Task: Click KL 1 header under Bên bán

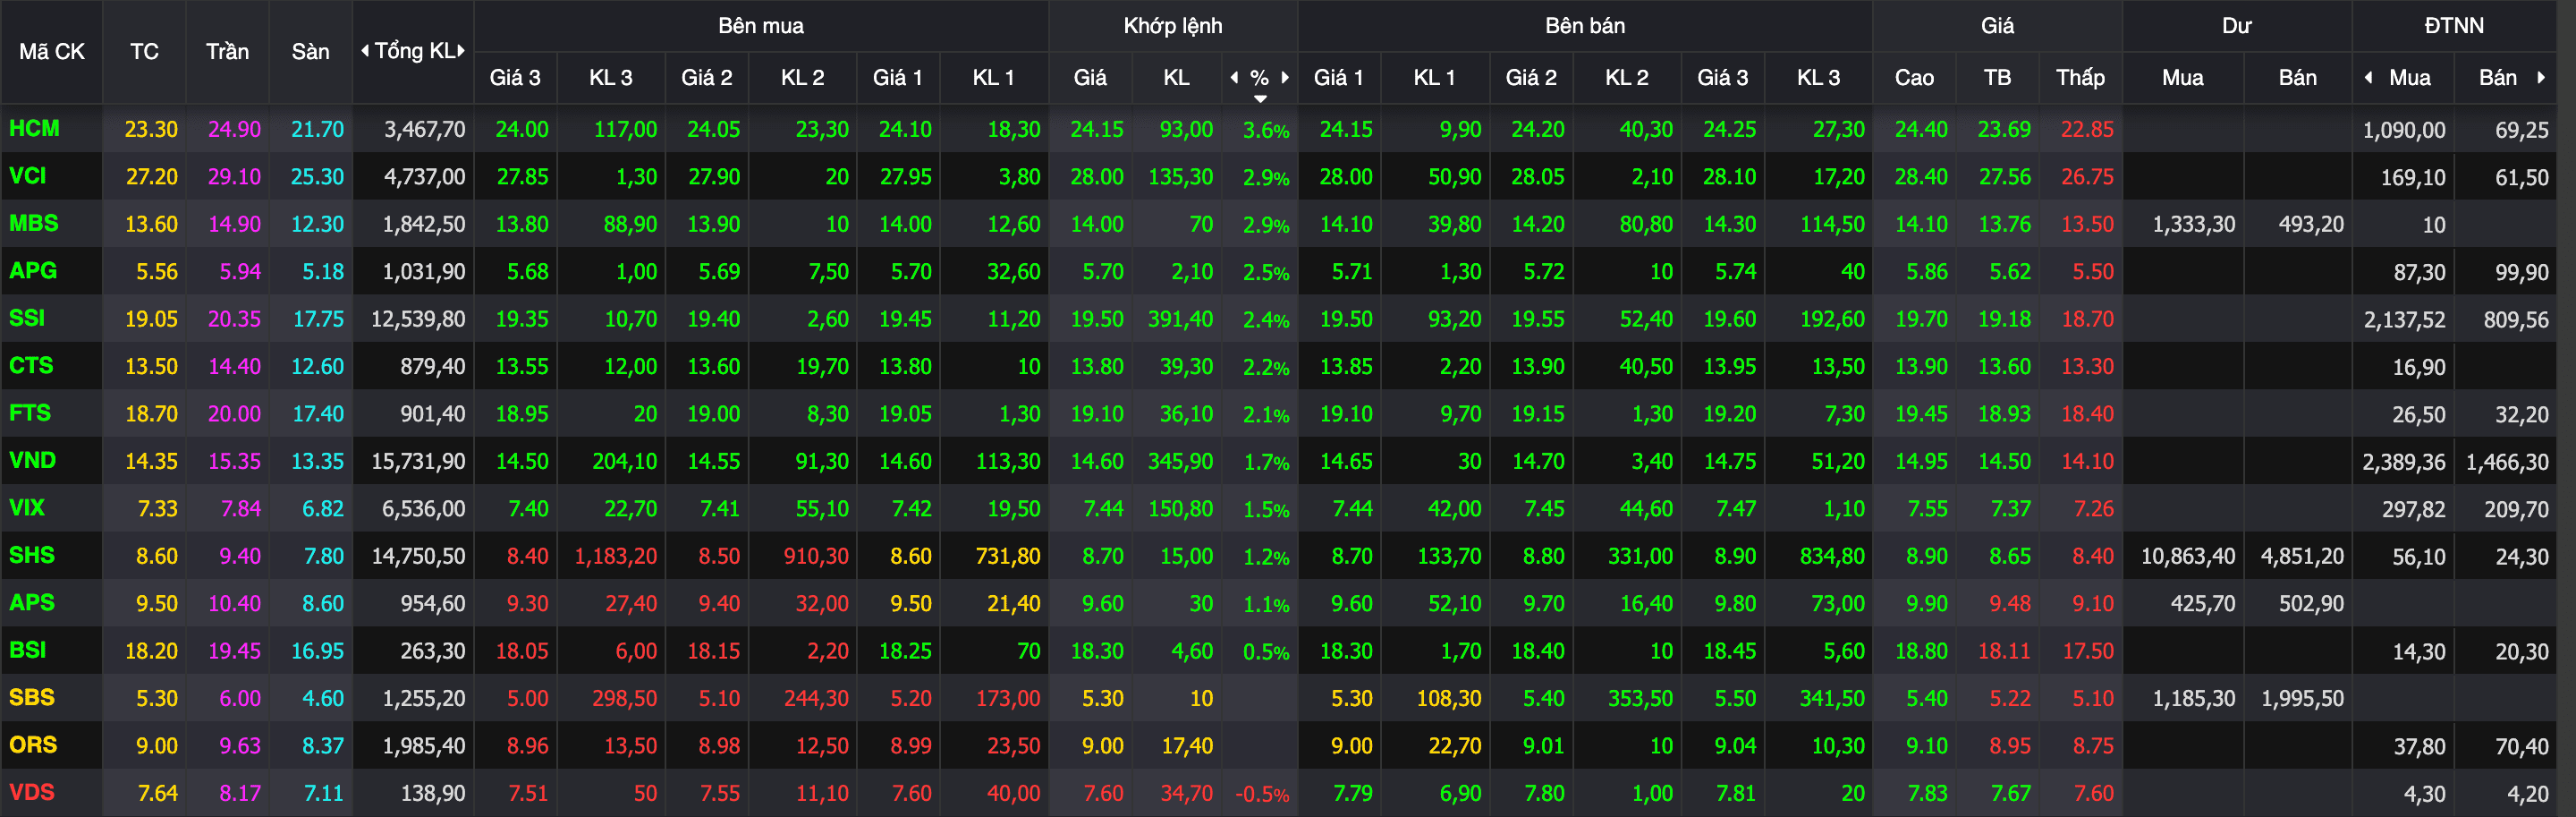Action: [x=1434, y=77]
